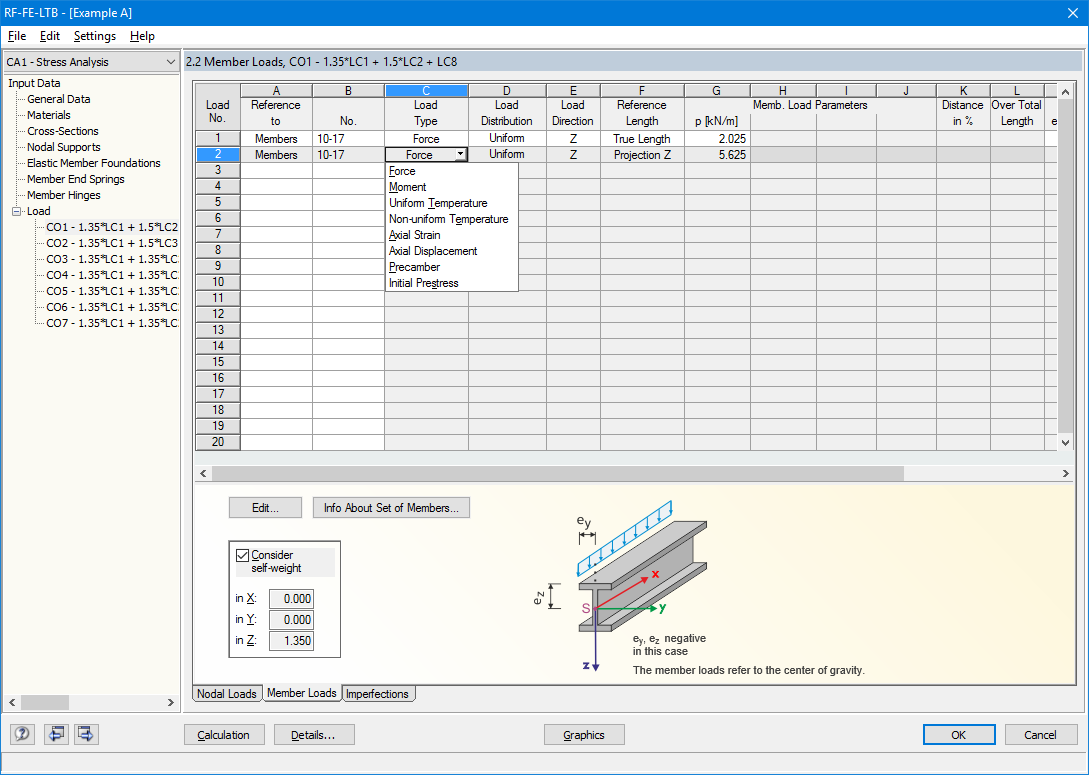Click Info About Set of Members button
Image resolution: width=1089 pixels, height=775 pixels.
pyautogui.click(x=391, y=508)
